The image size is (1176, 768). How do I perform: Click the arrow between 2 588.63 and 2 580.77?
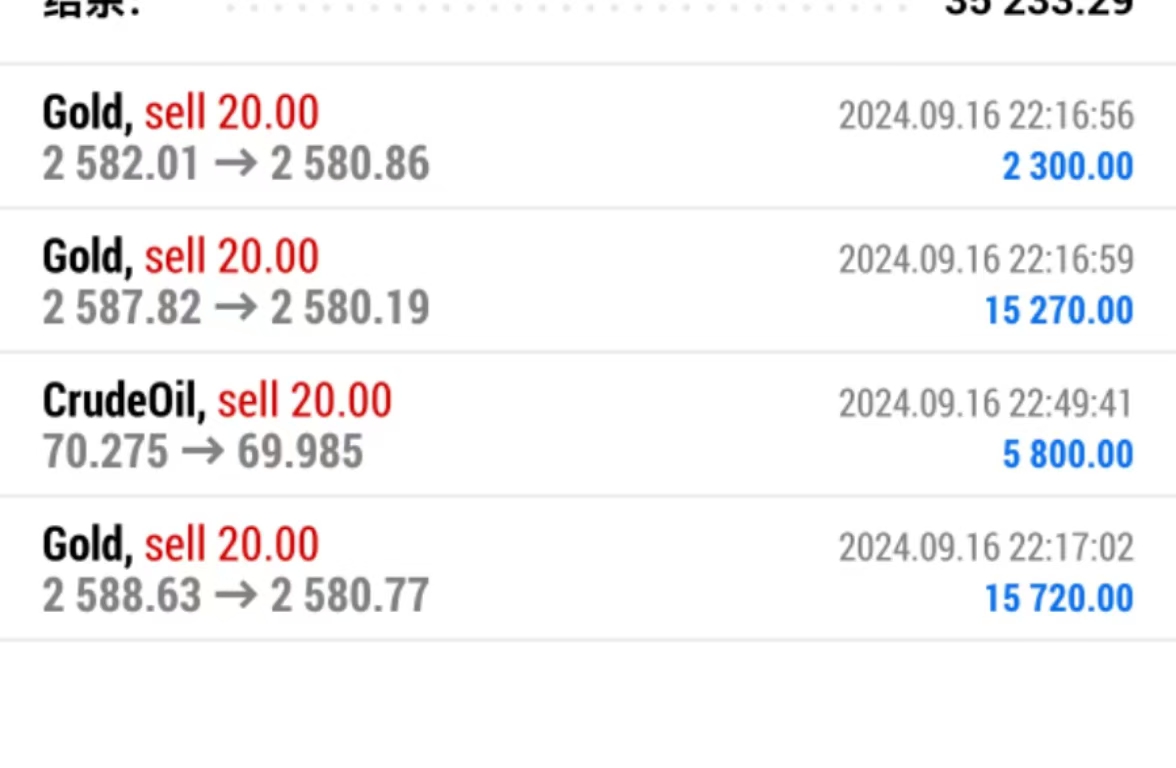tap(236, 596)
